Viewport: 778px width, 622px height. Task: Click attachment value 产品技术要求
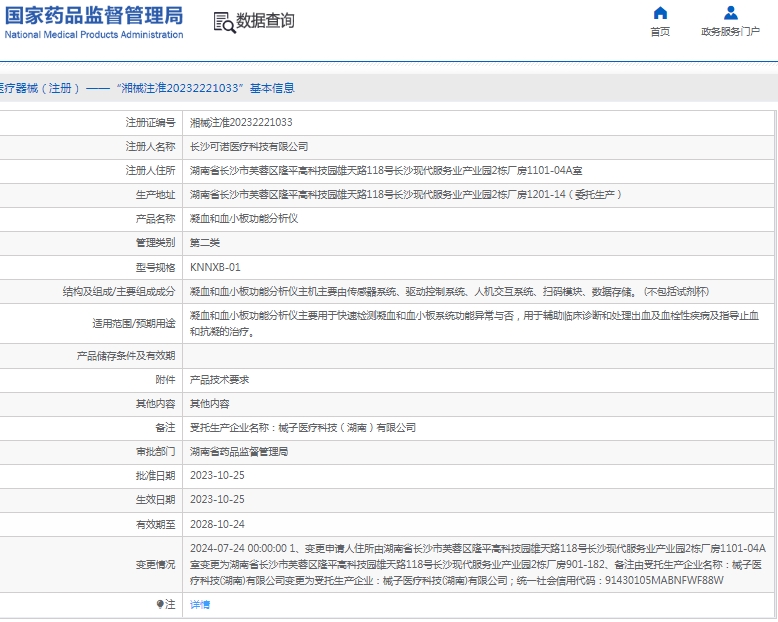click(219, 380)
